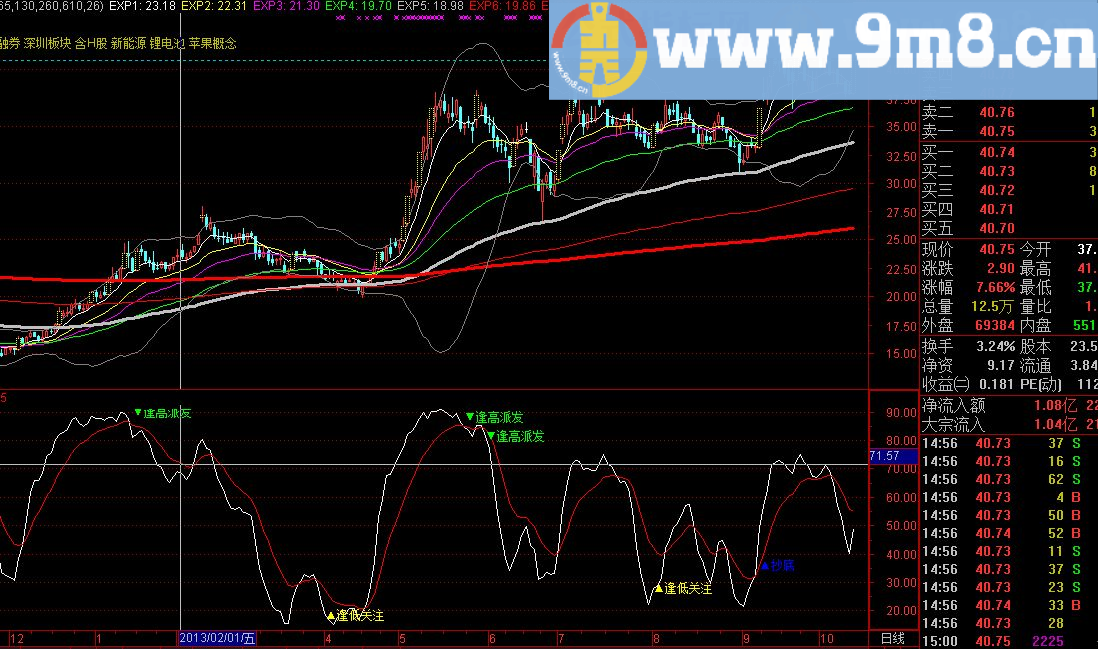Select the 日线 period label
Screen dimensions: 1098x649
click(893, 638)
